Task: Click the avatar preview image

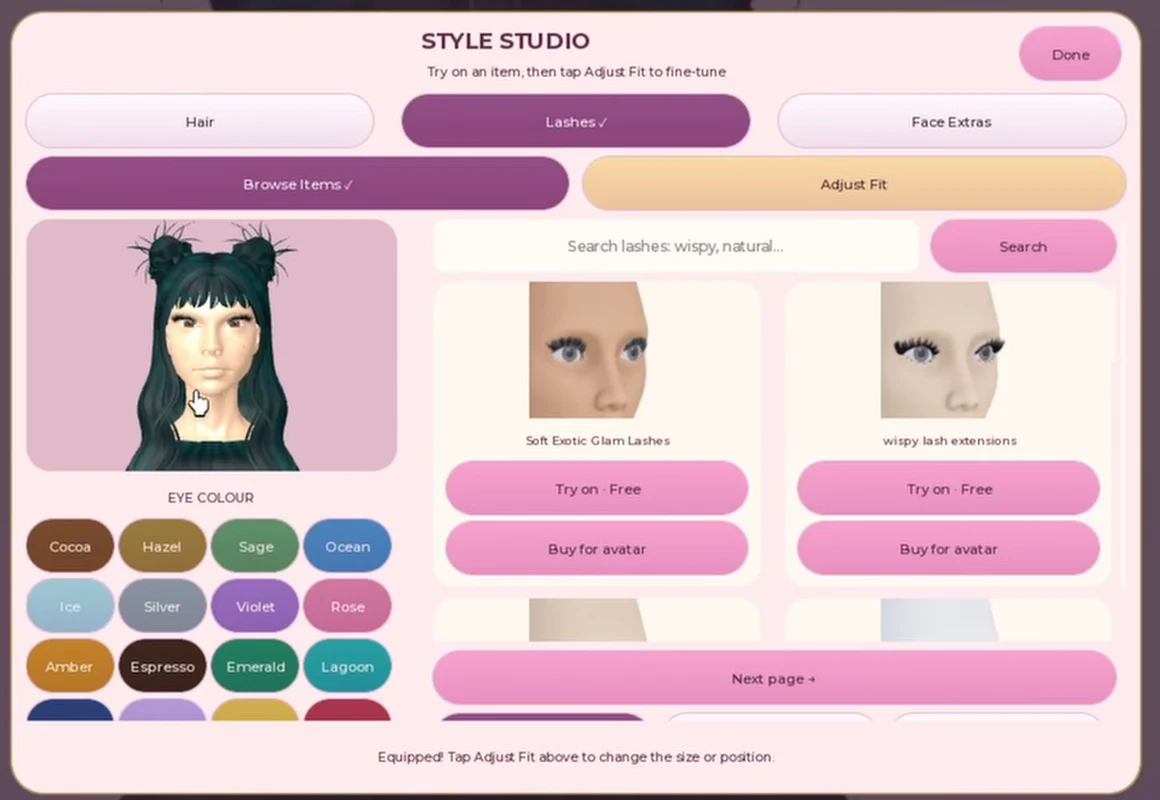Action: click(x=212, y=345)
